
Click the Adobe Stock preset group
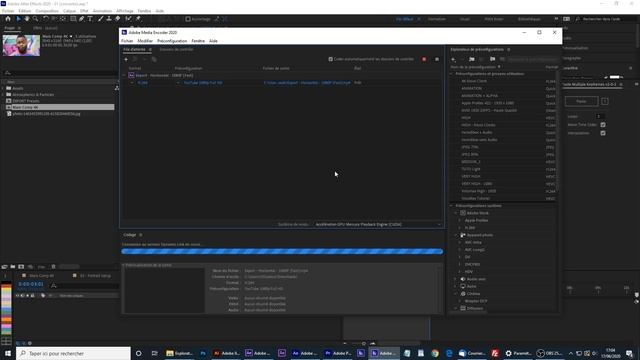pyautogui.click(x=478, y=213)
